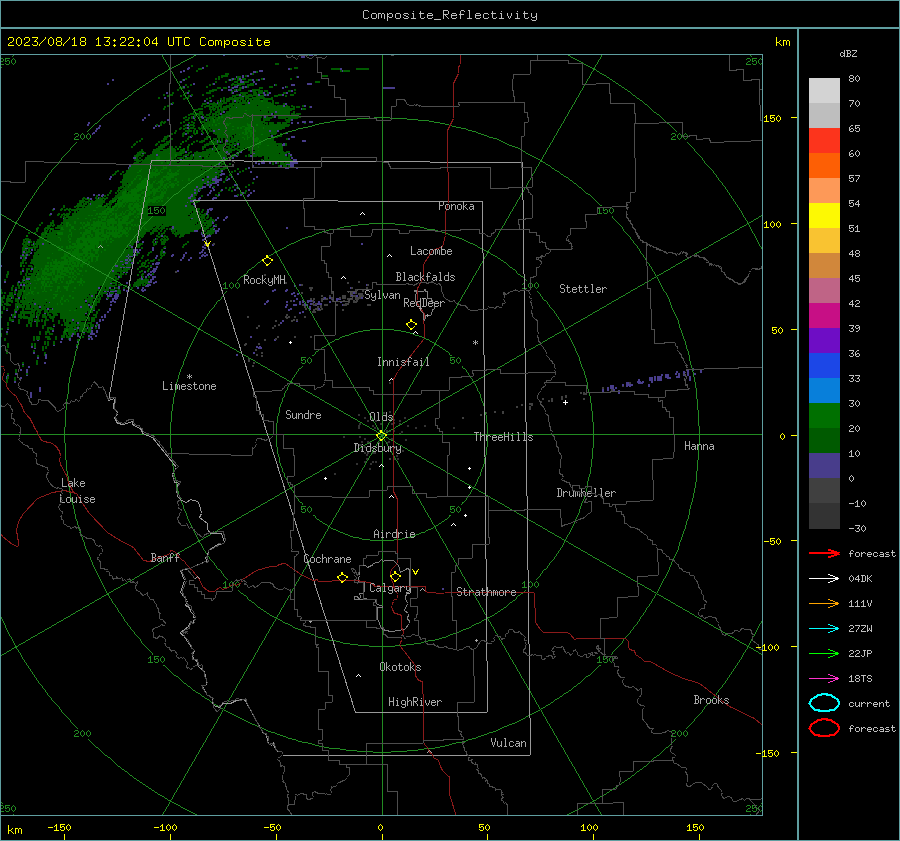This screenshot has height=841, width=900.
Task: Click the Hanna label
Action: pyautogui.click(x=699, y=446)
